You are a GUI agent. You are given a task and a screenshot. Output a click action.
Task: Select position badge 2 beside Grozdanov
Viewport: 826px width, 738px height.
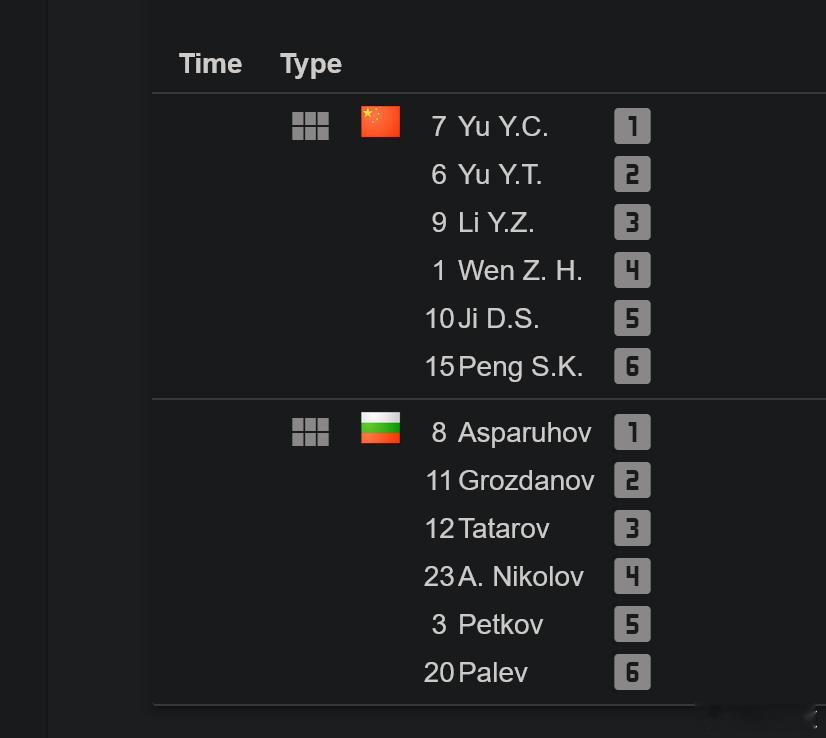(632, 480)
